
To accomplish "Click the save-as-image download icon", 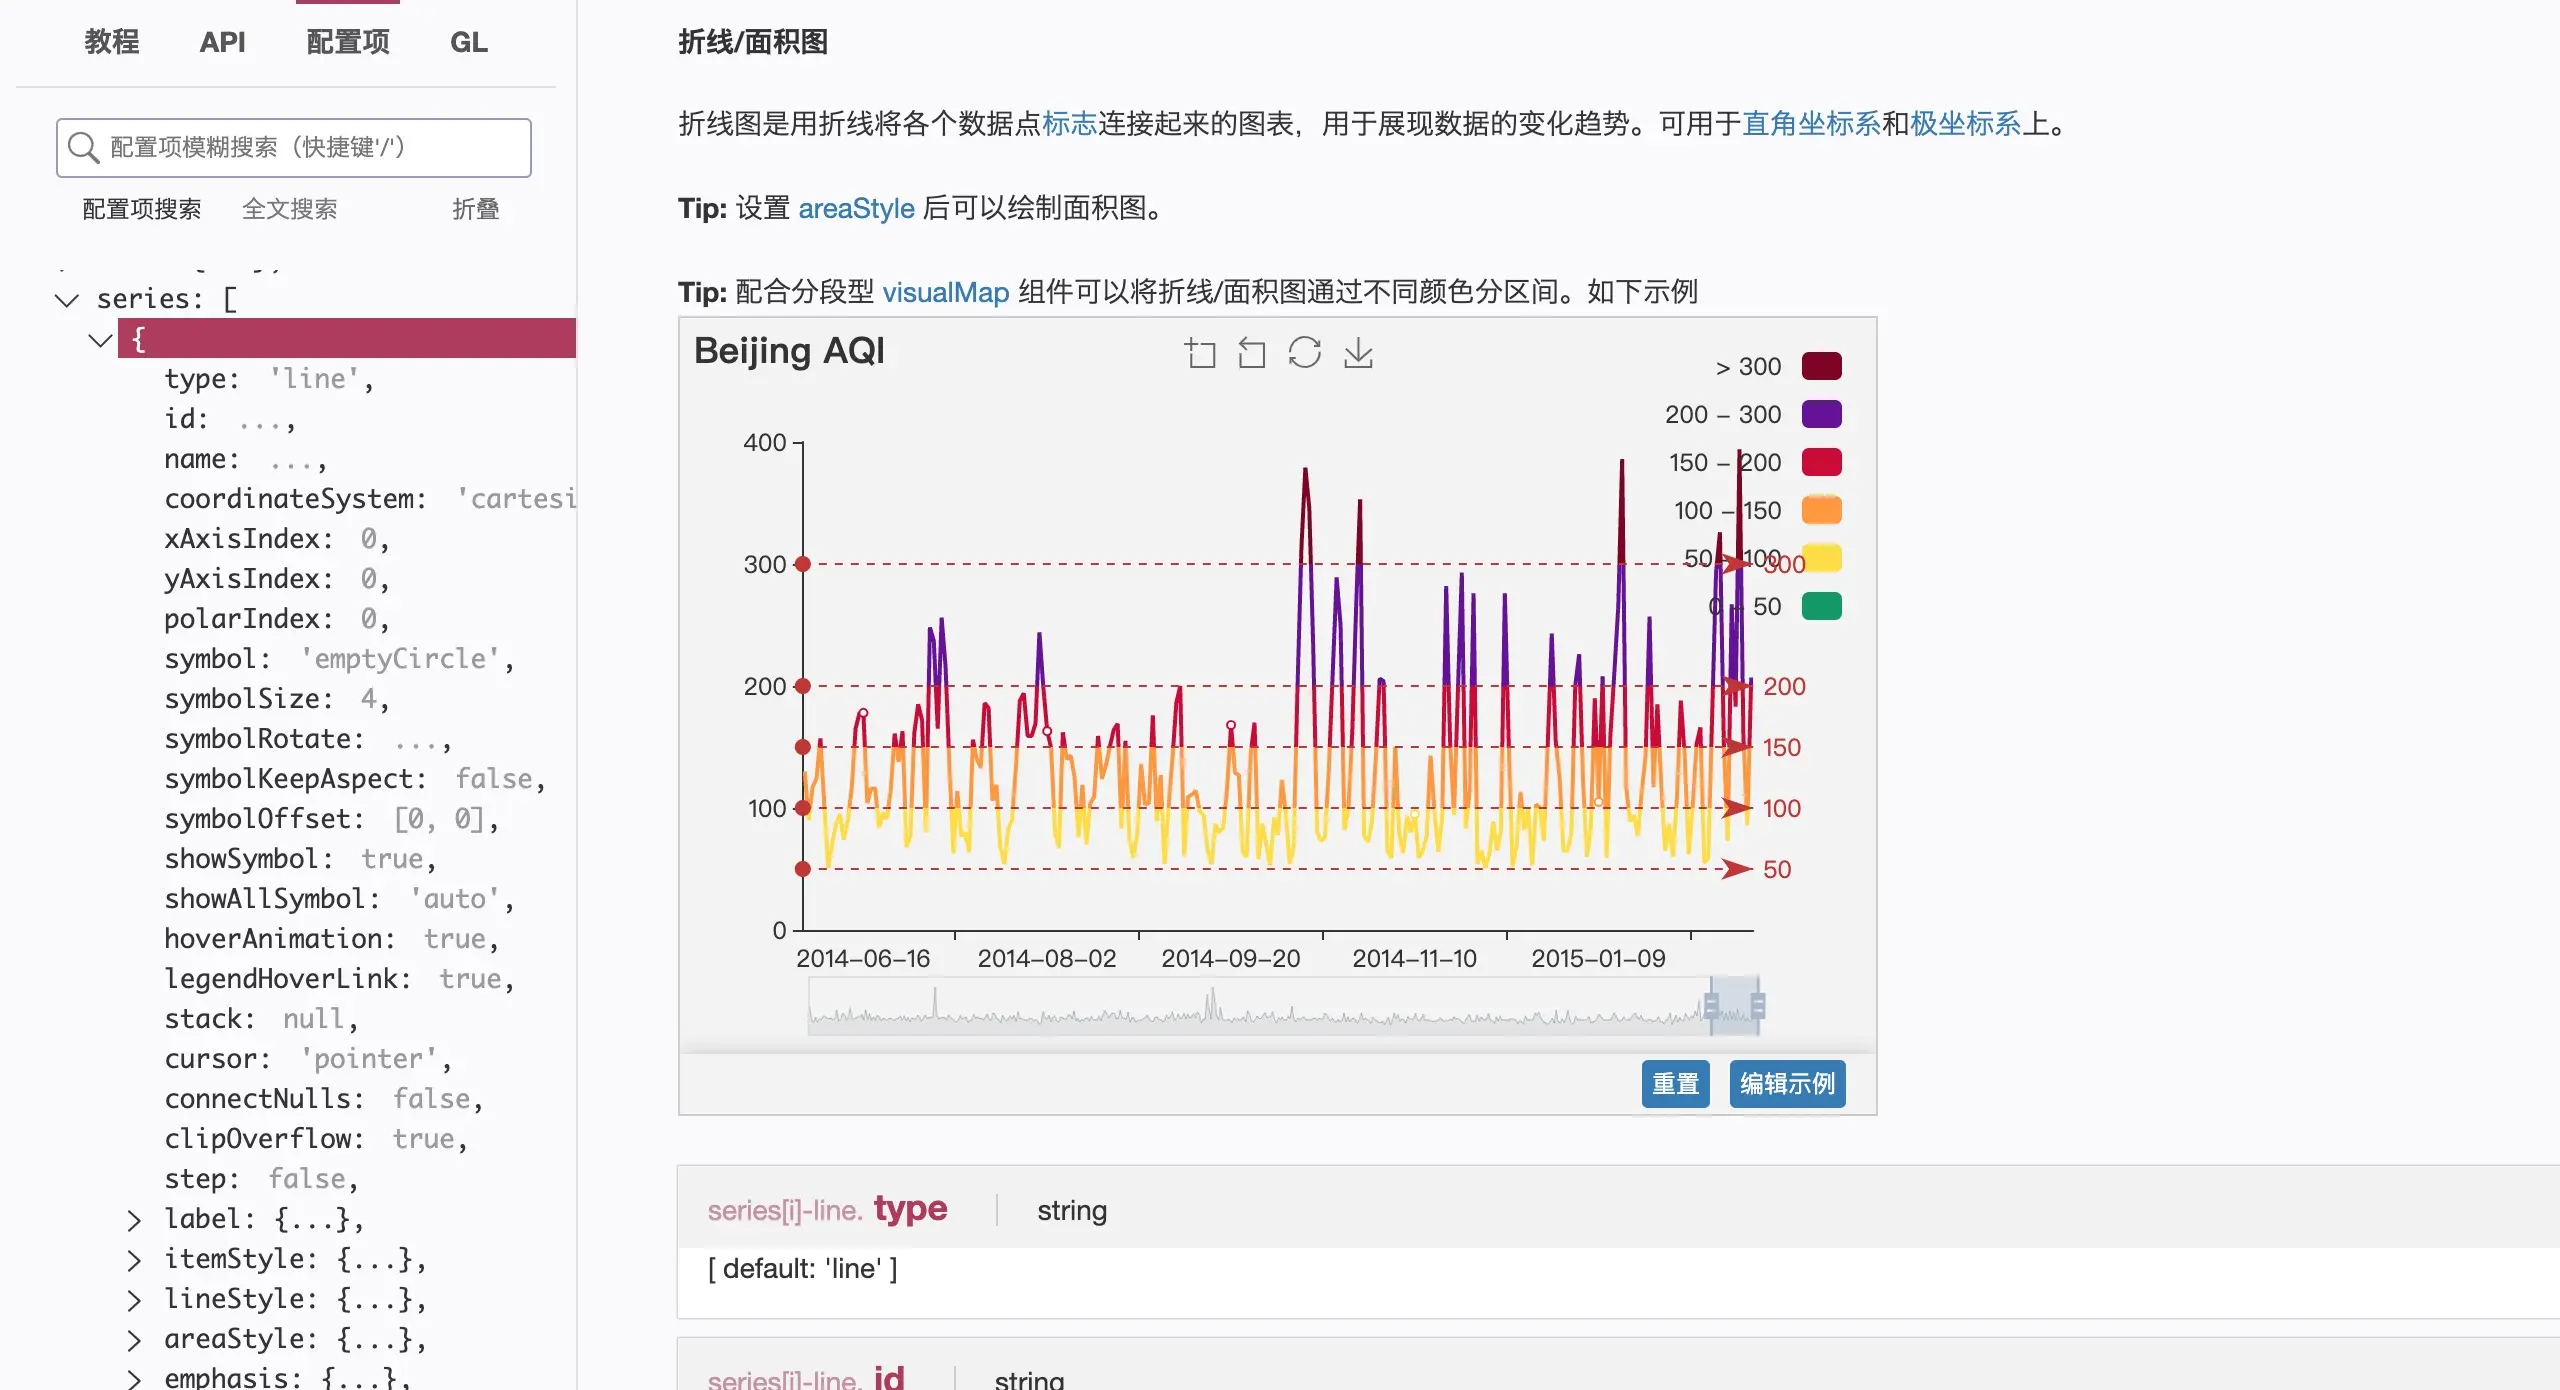I will 1358,353.
